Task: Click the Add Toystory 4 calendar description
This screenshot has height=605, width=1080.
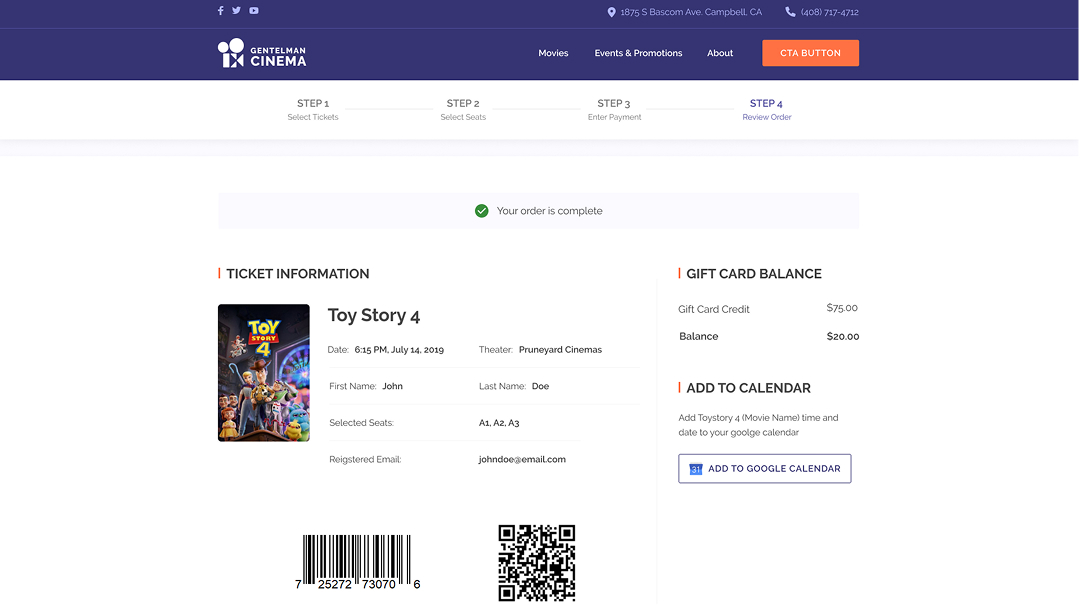Action: [758, 425]
